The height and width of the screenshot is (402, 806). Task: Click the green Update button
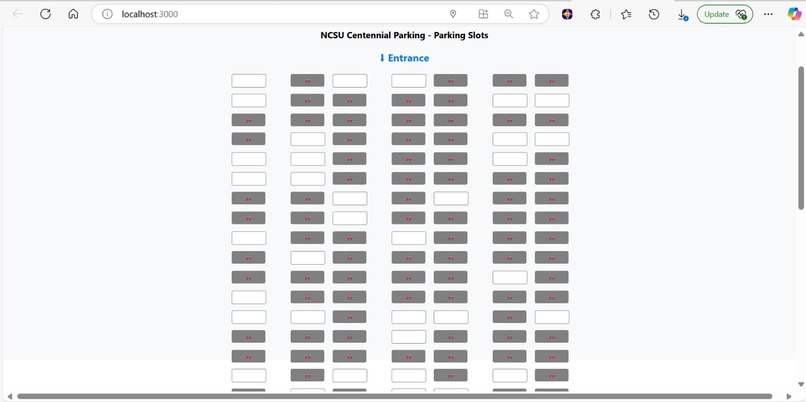725,14
